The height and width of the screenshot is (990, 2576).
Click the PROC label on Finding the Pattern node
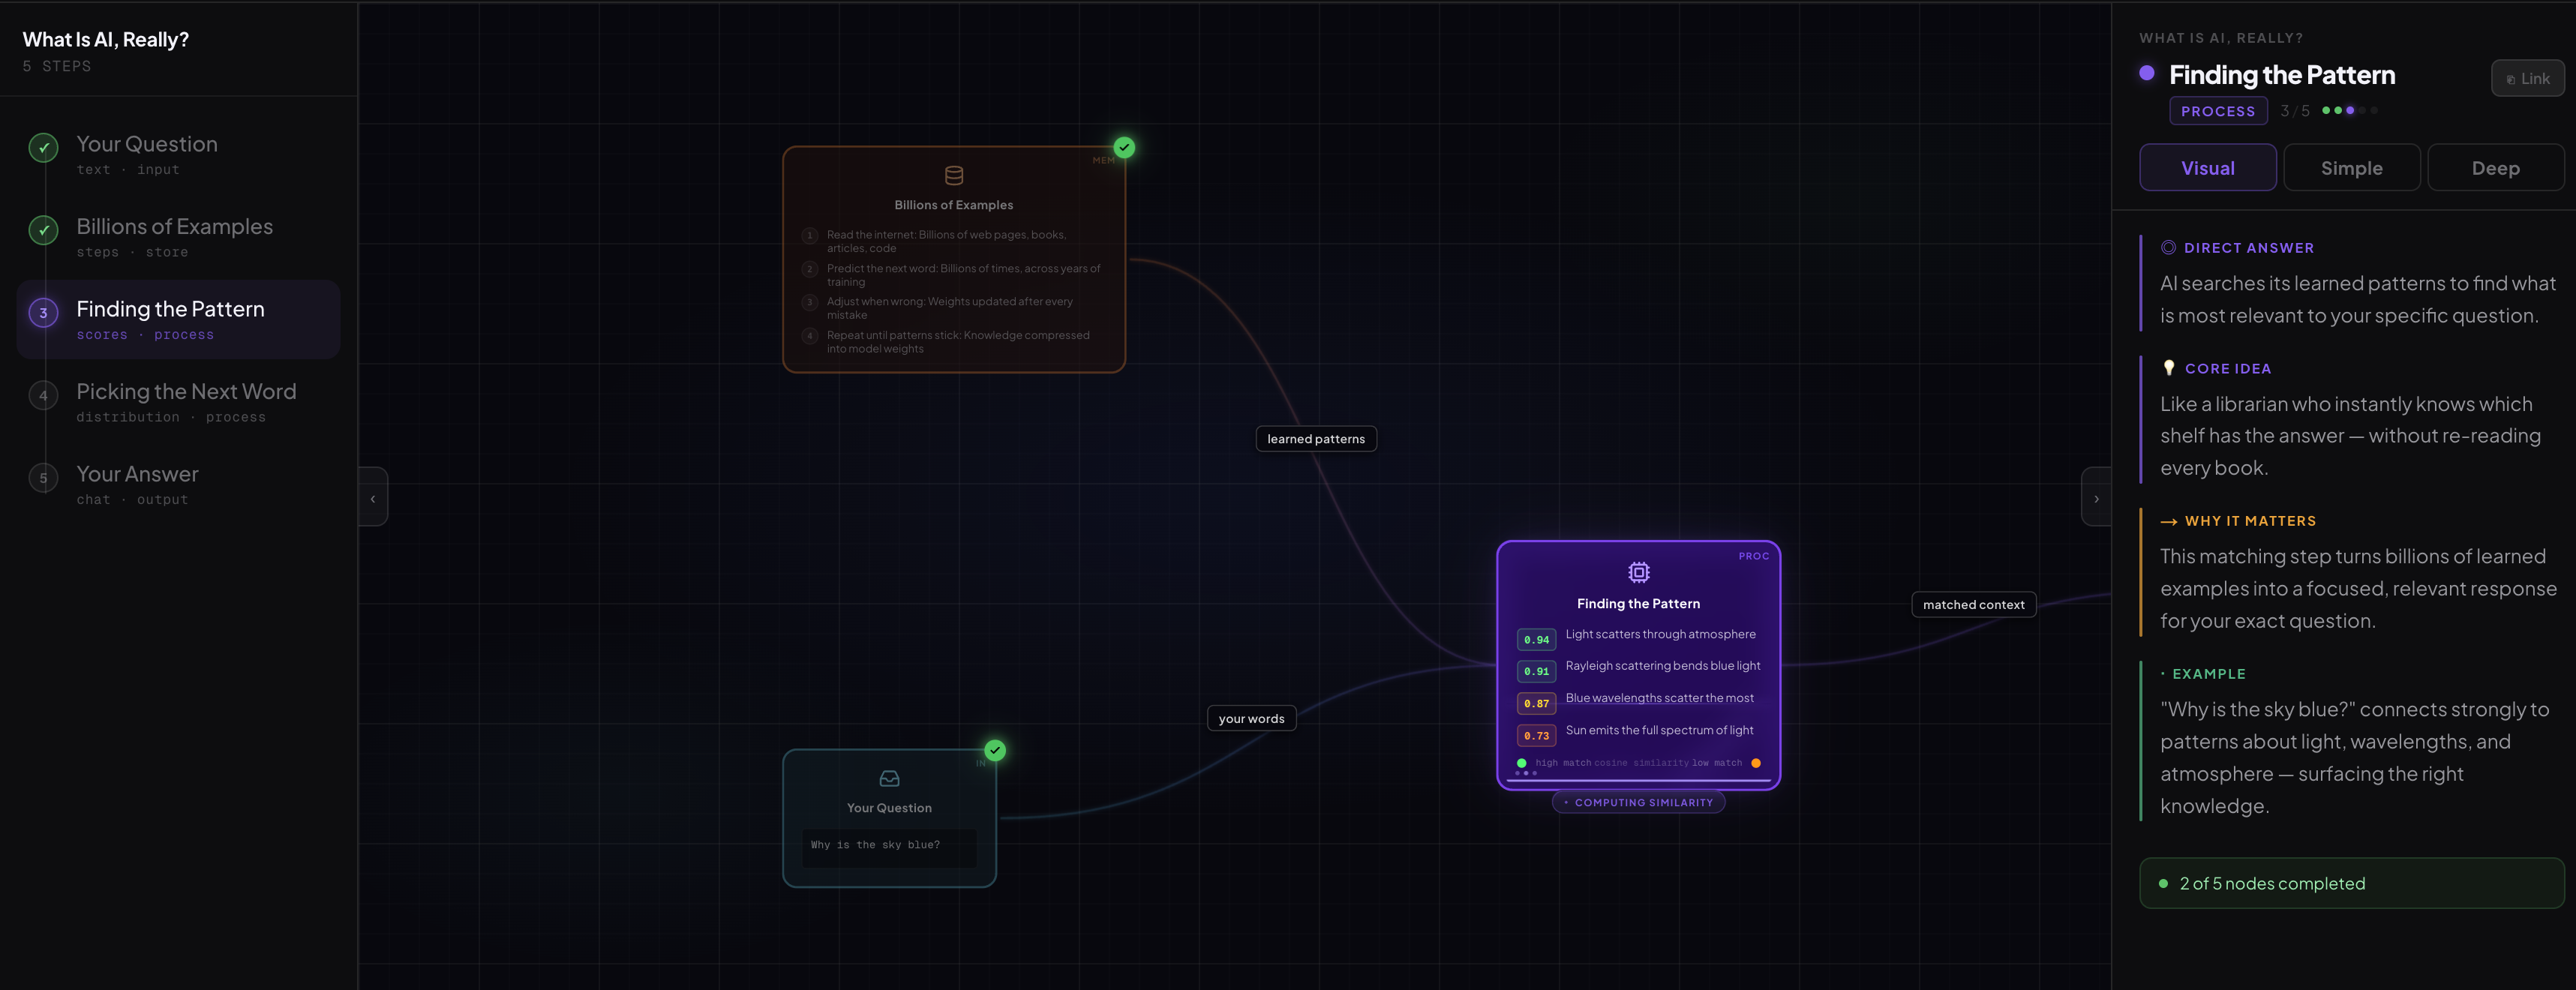pyautogui.click(x=1753, y=556)
